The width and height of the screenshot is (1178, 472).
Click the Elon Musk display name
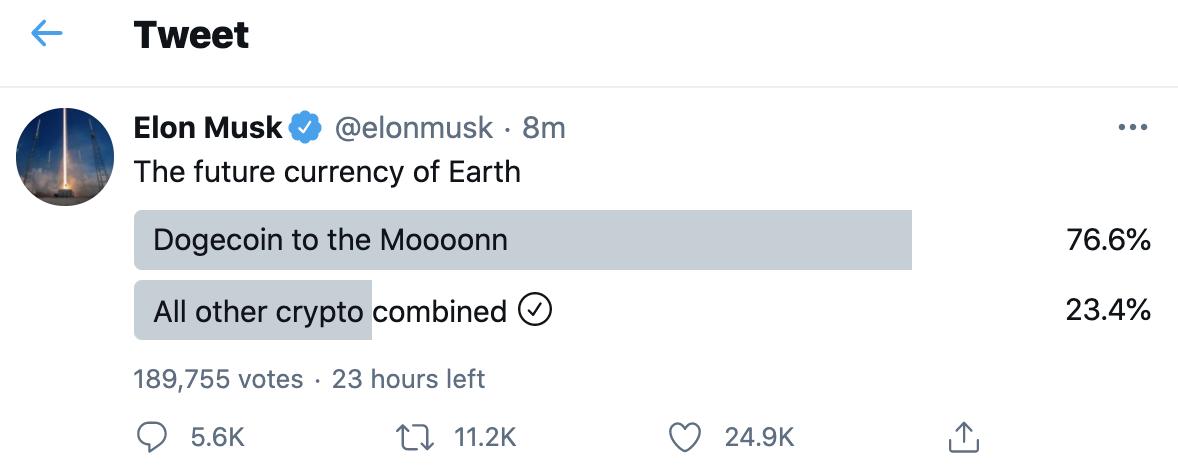(x=208, y=128)
